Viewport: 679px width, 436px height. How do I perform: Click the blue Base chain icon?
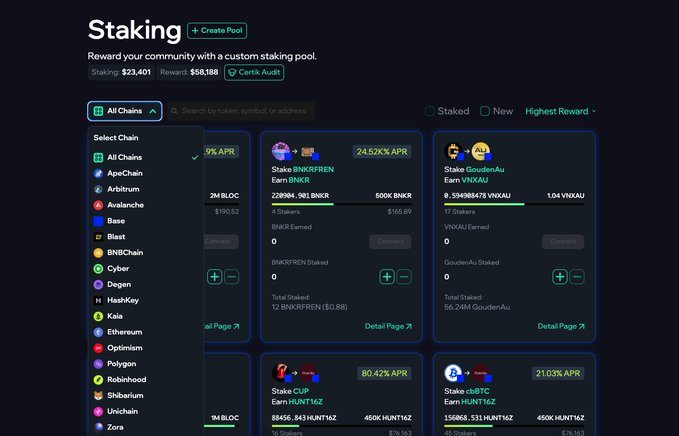pyautogui.click(x=98, y=221)
